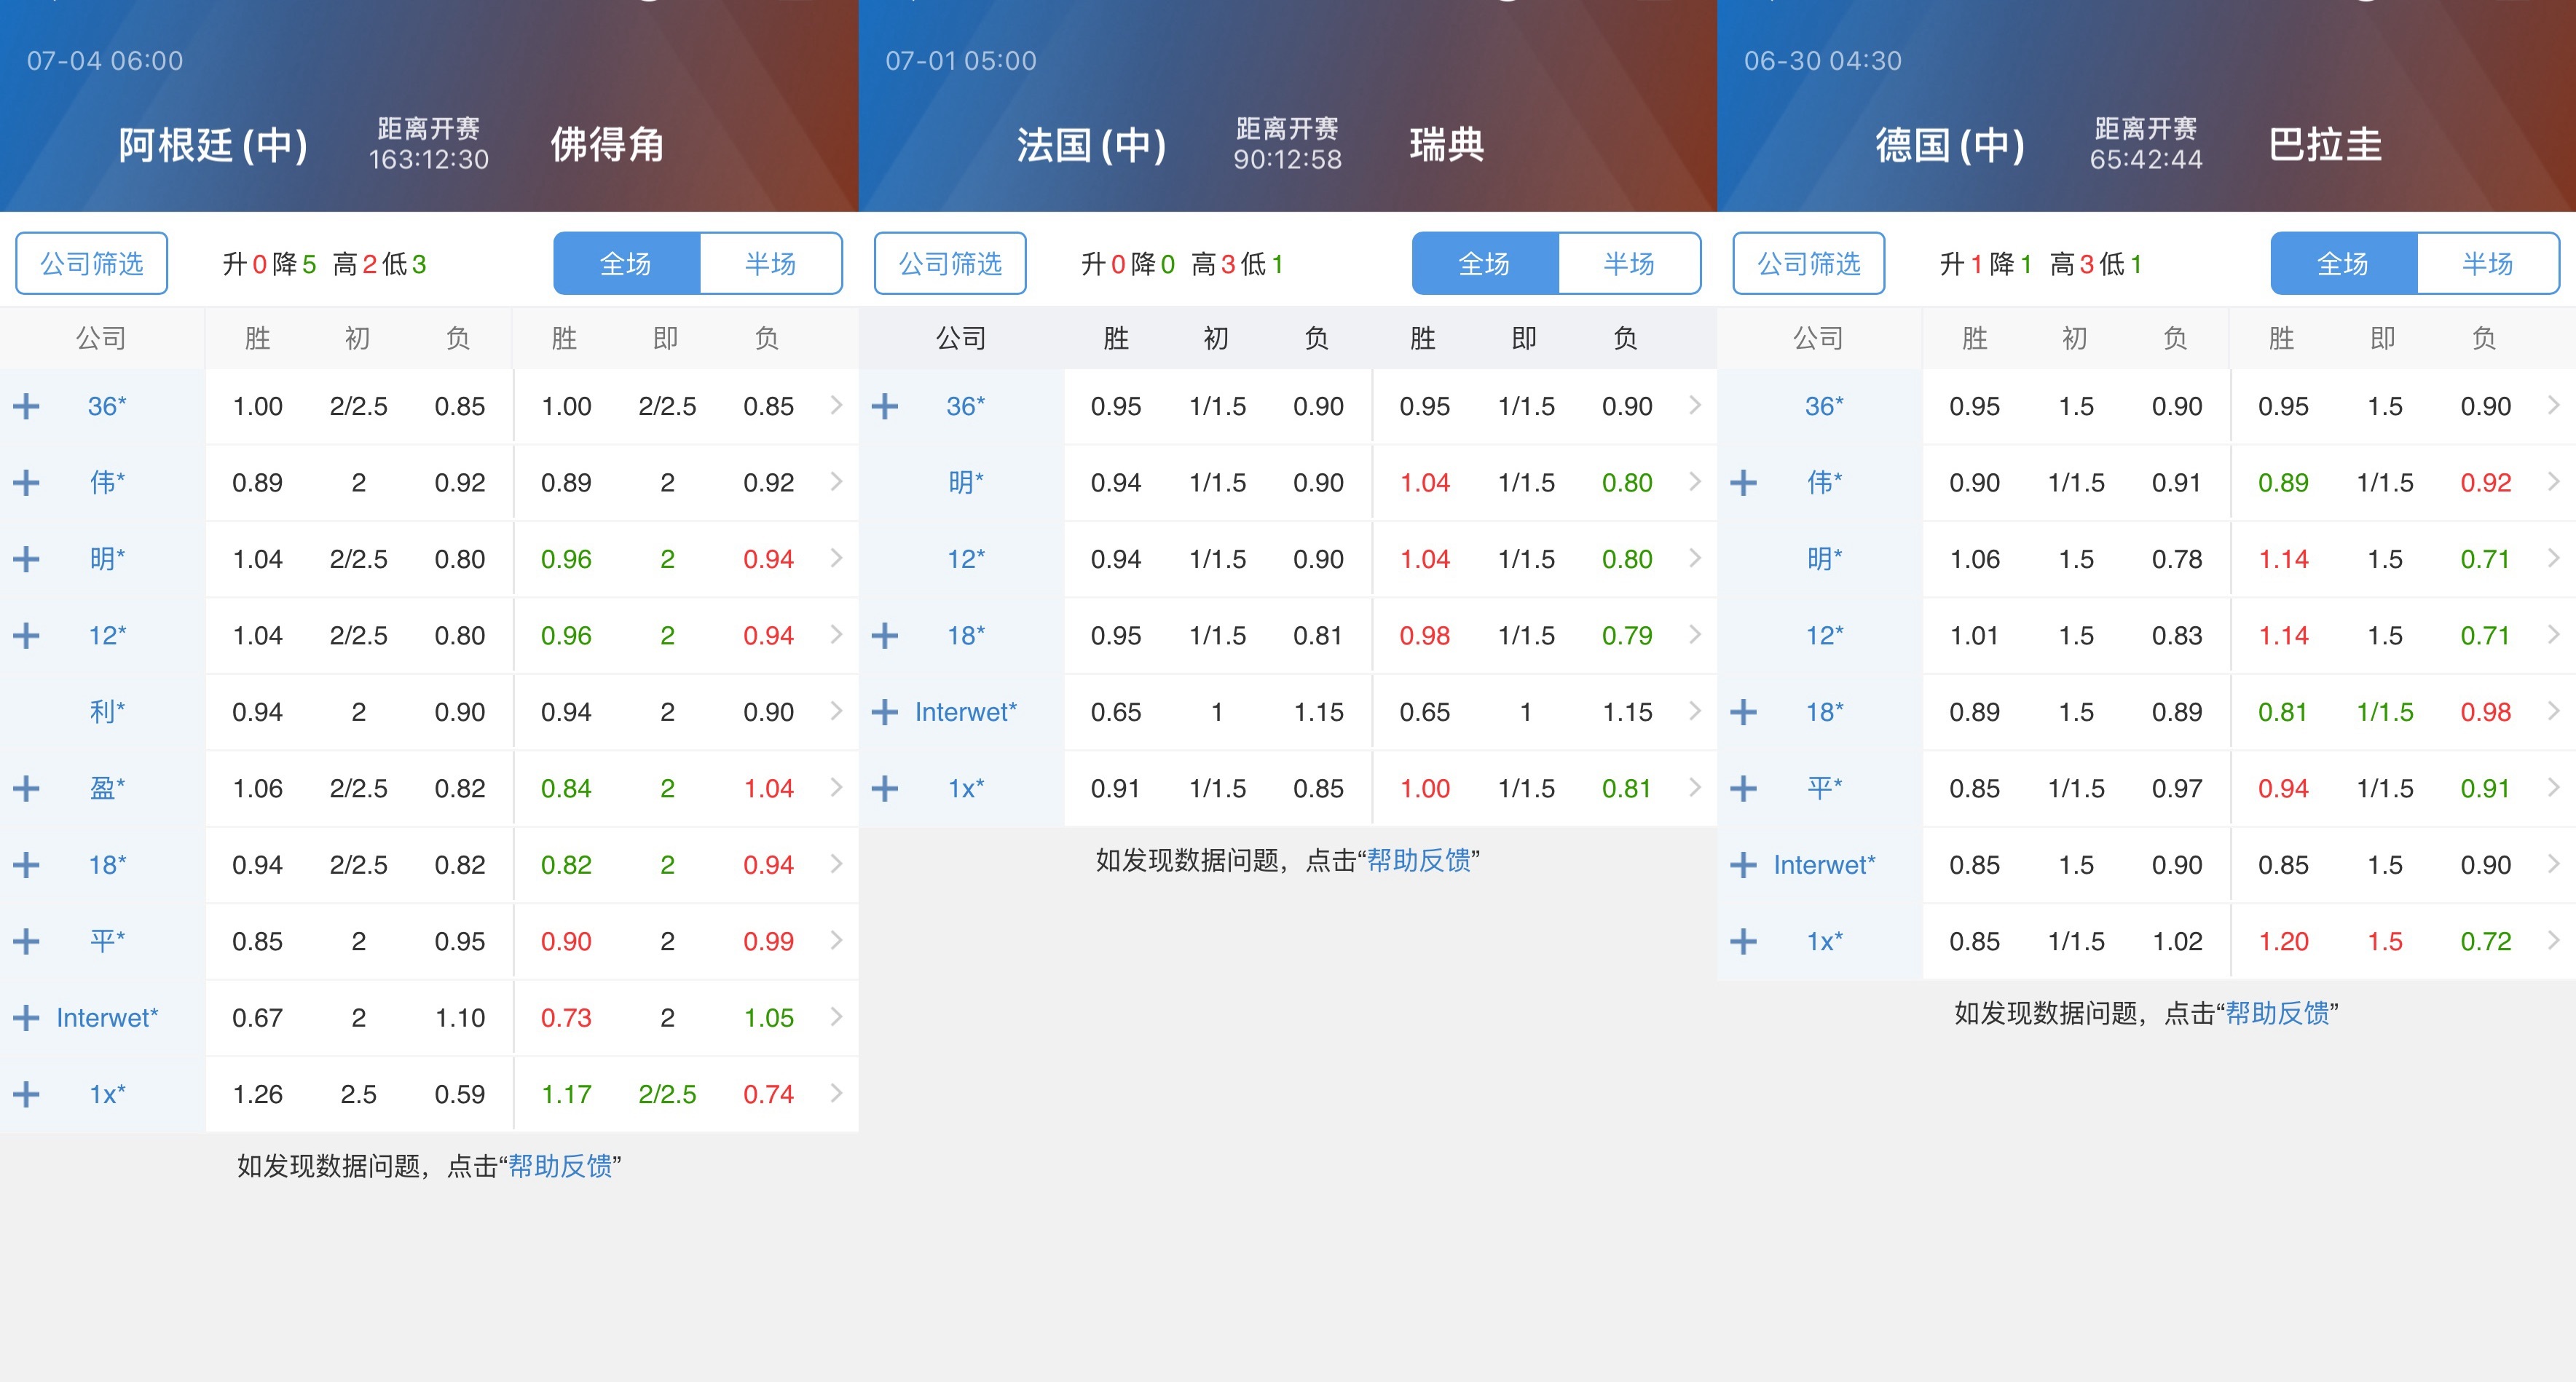Open 明* row detail chevron in France panel
This screenshot has height=1382, width=2576.
(x=1695, y=482)
